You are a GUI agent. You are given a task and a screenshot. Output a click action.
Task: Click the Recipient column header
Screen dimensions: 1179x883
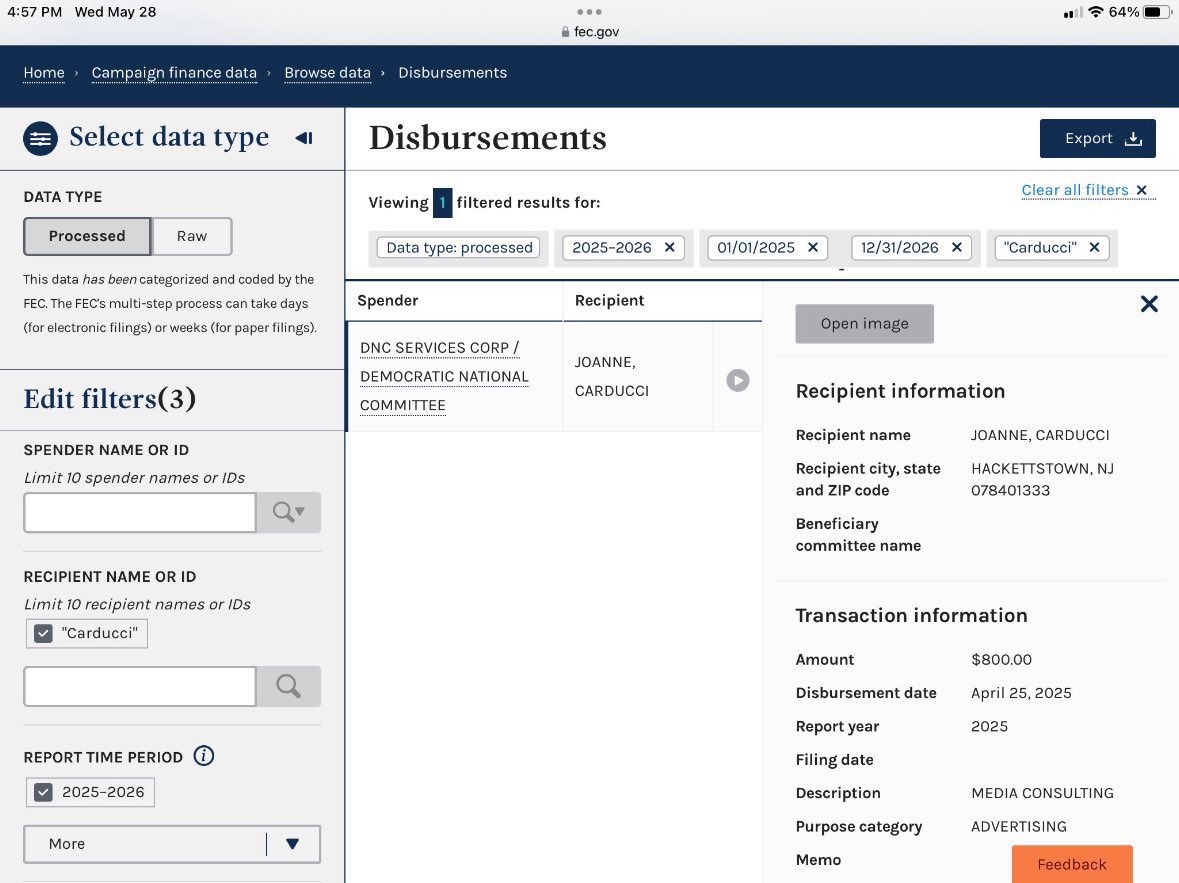(x=610, y=300)
